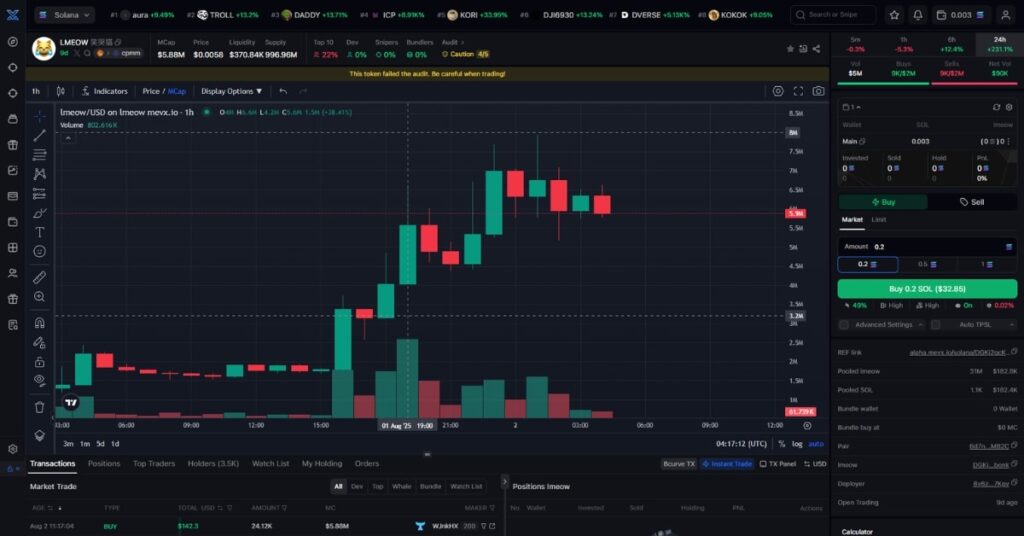Select the long position forecasting tool

click(40, 194)
